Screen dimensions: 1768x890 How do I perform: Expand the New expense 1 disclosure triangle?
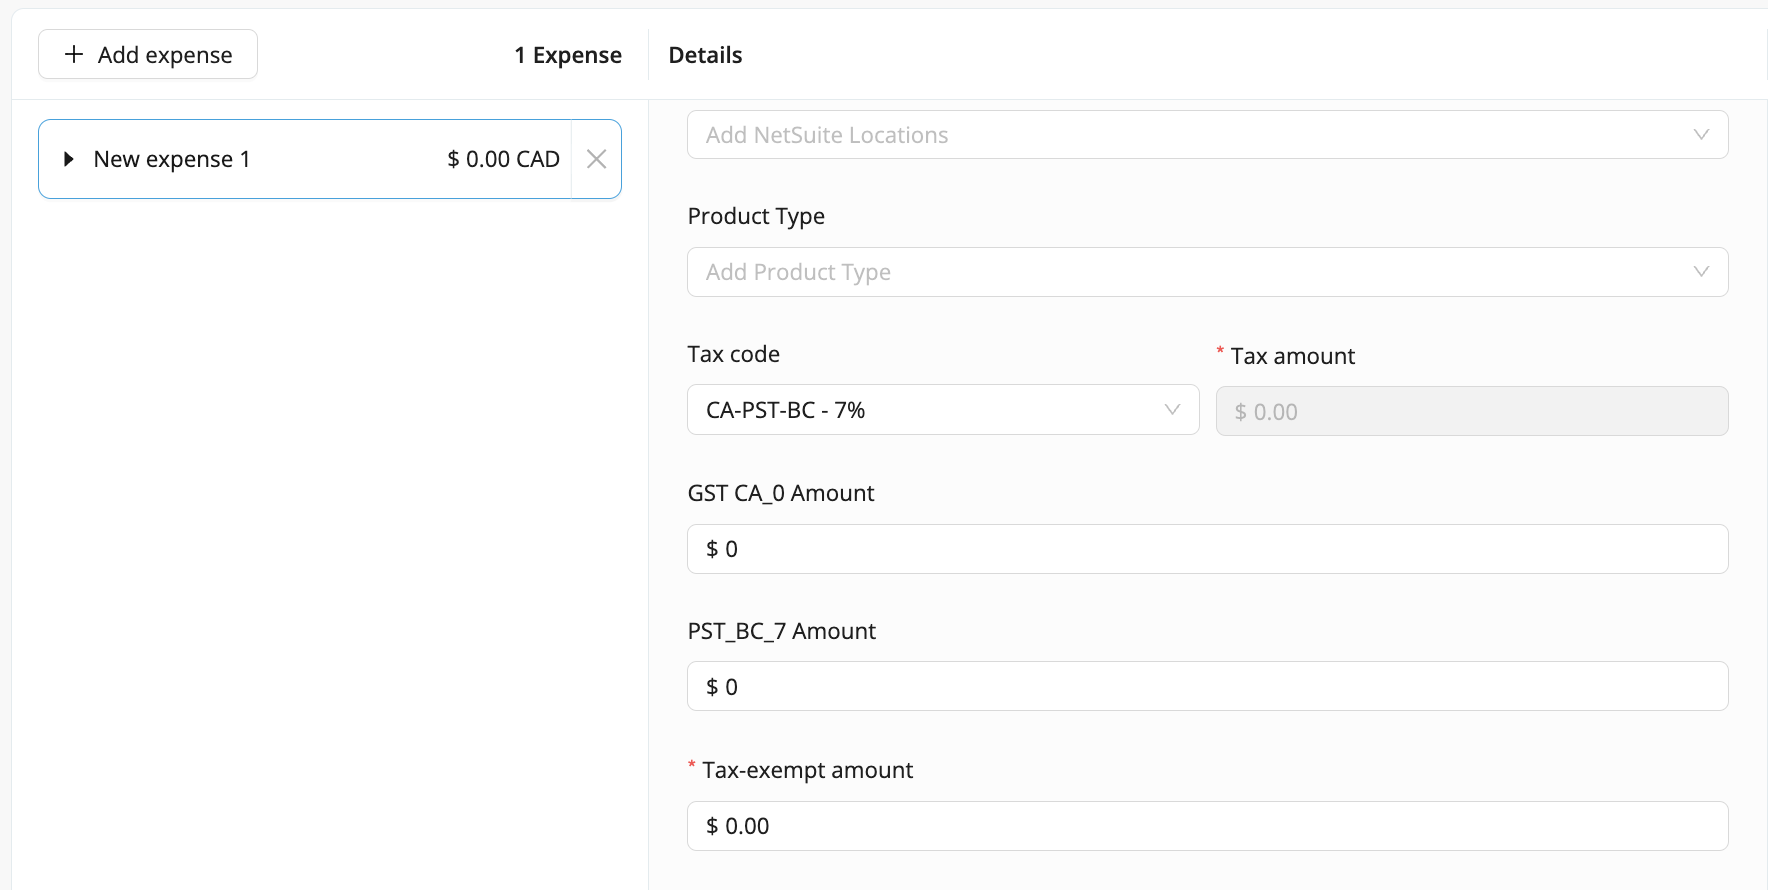click(68, 159)
